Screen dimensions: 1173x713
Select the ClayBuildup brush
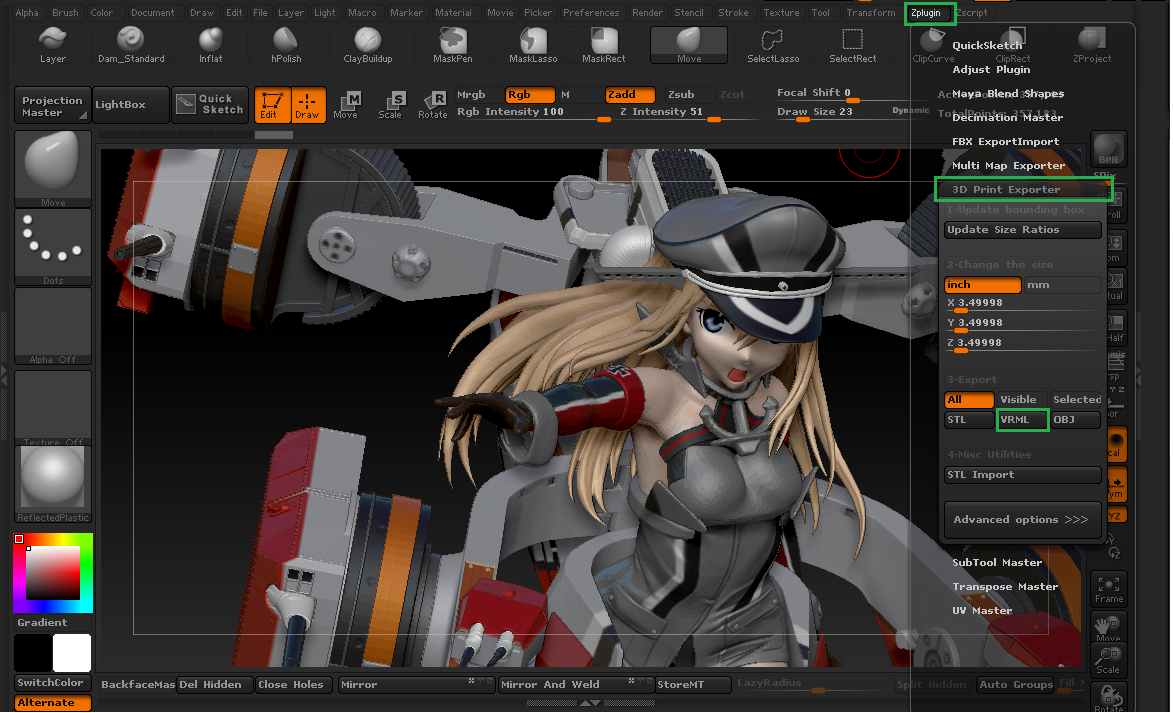tap(367, 40)
